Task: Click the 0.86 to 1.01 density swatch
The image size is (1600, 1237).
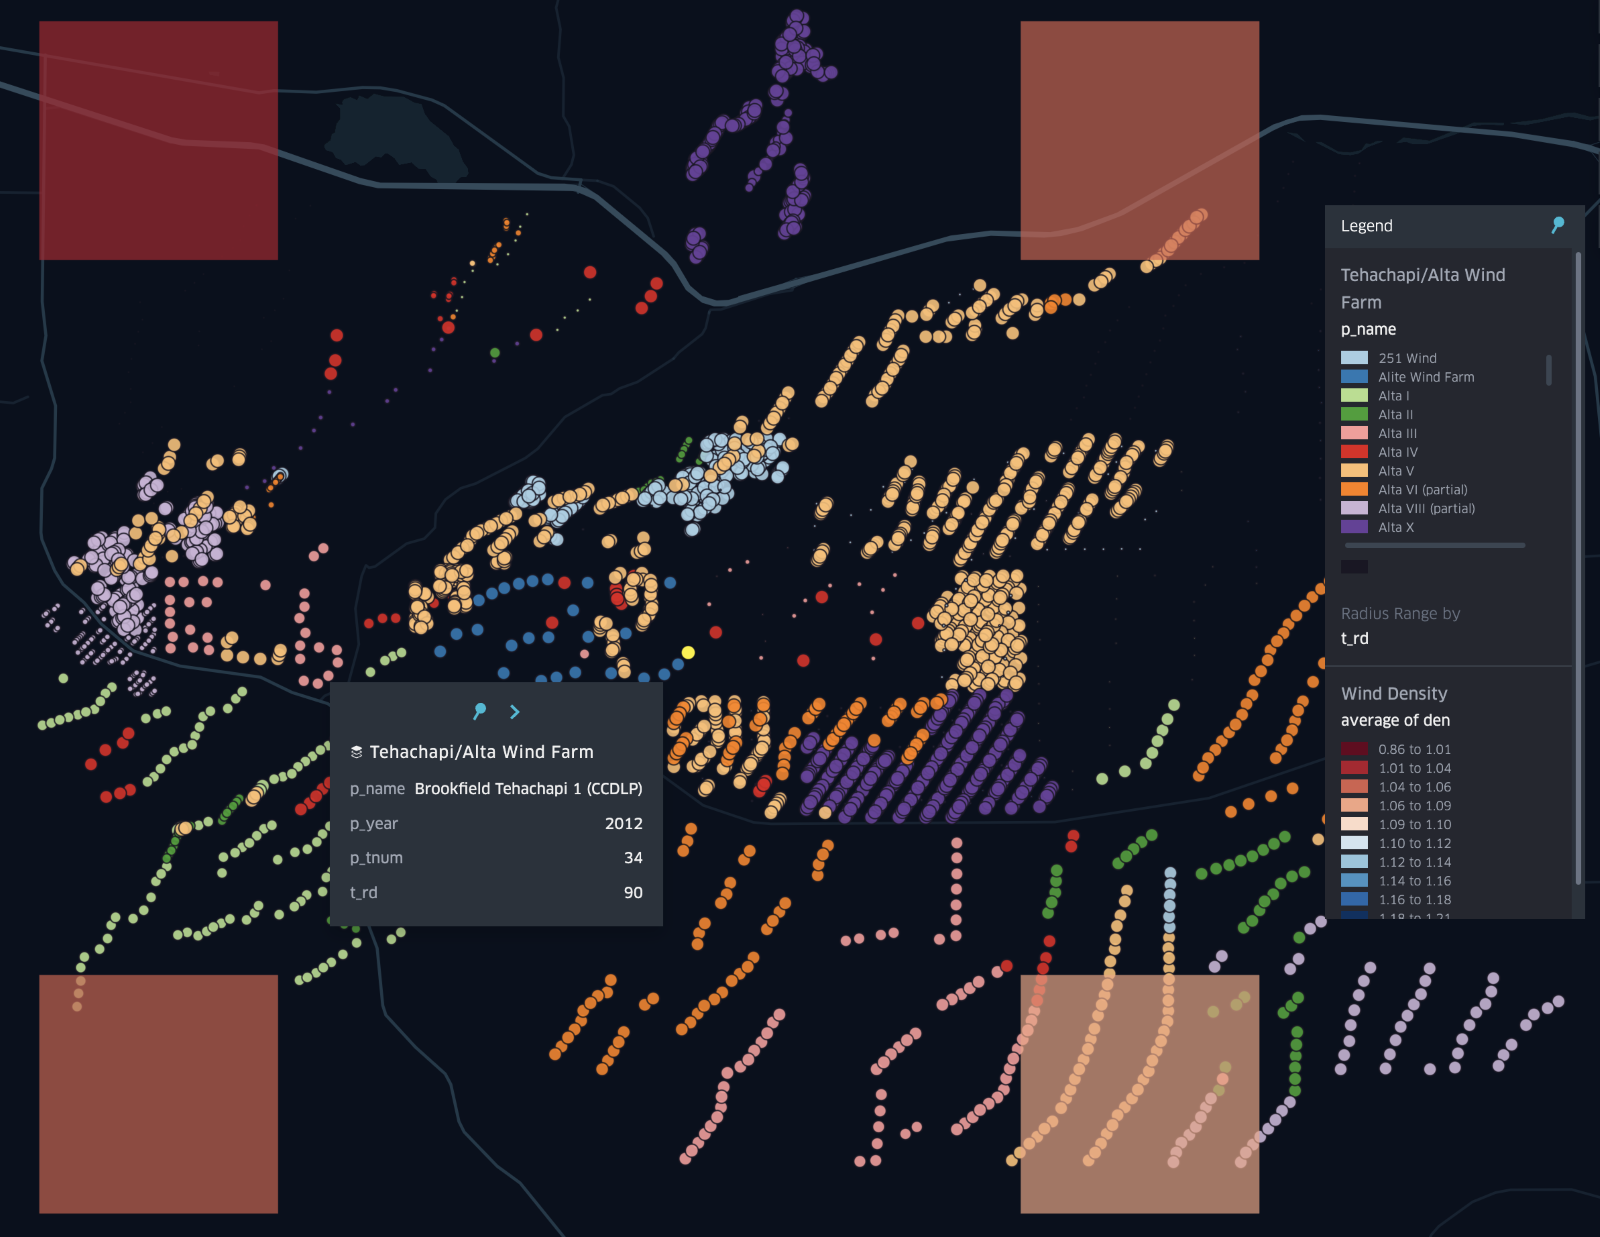Action: 1354,749
